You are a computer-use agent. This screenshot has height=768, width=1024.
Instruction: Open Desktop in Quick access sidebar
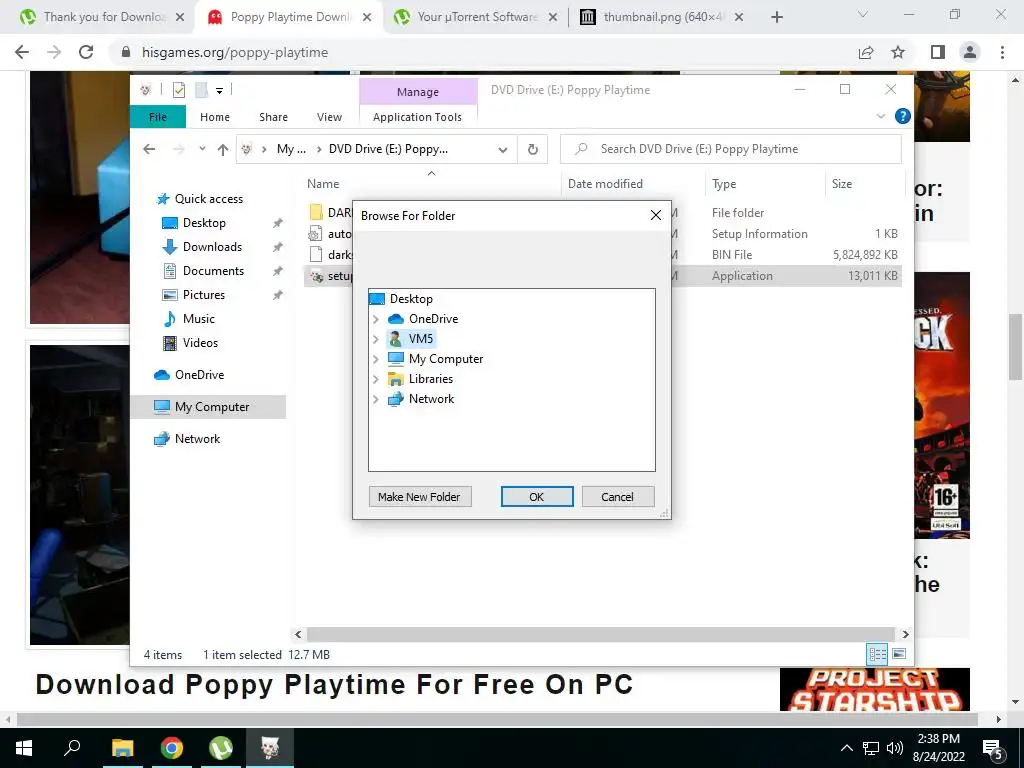[204, 223]
